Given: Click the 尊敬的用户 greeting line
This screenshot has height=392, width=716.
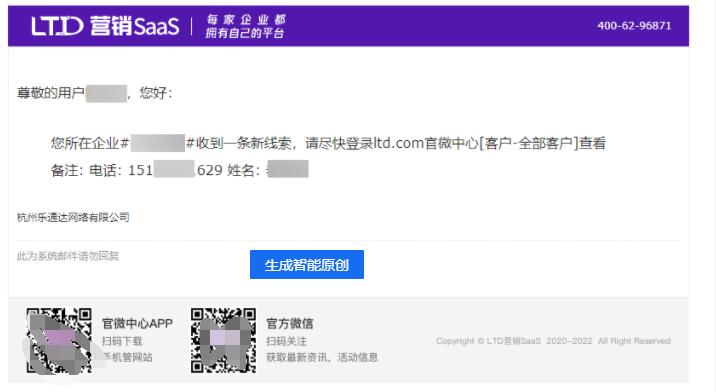Looking at the screenshot, I should tap(95, 93).
